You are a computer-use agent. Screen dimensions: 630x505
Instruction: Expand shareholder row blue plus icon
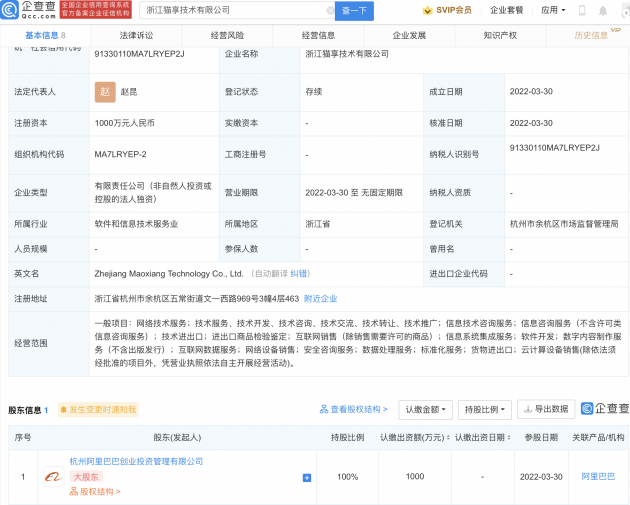click(x=307, y=478)
